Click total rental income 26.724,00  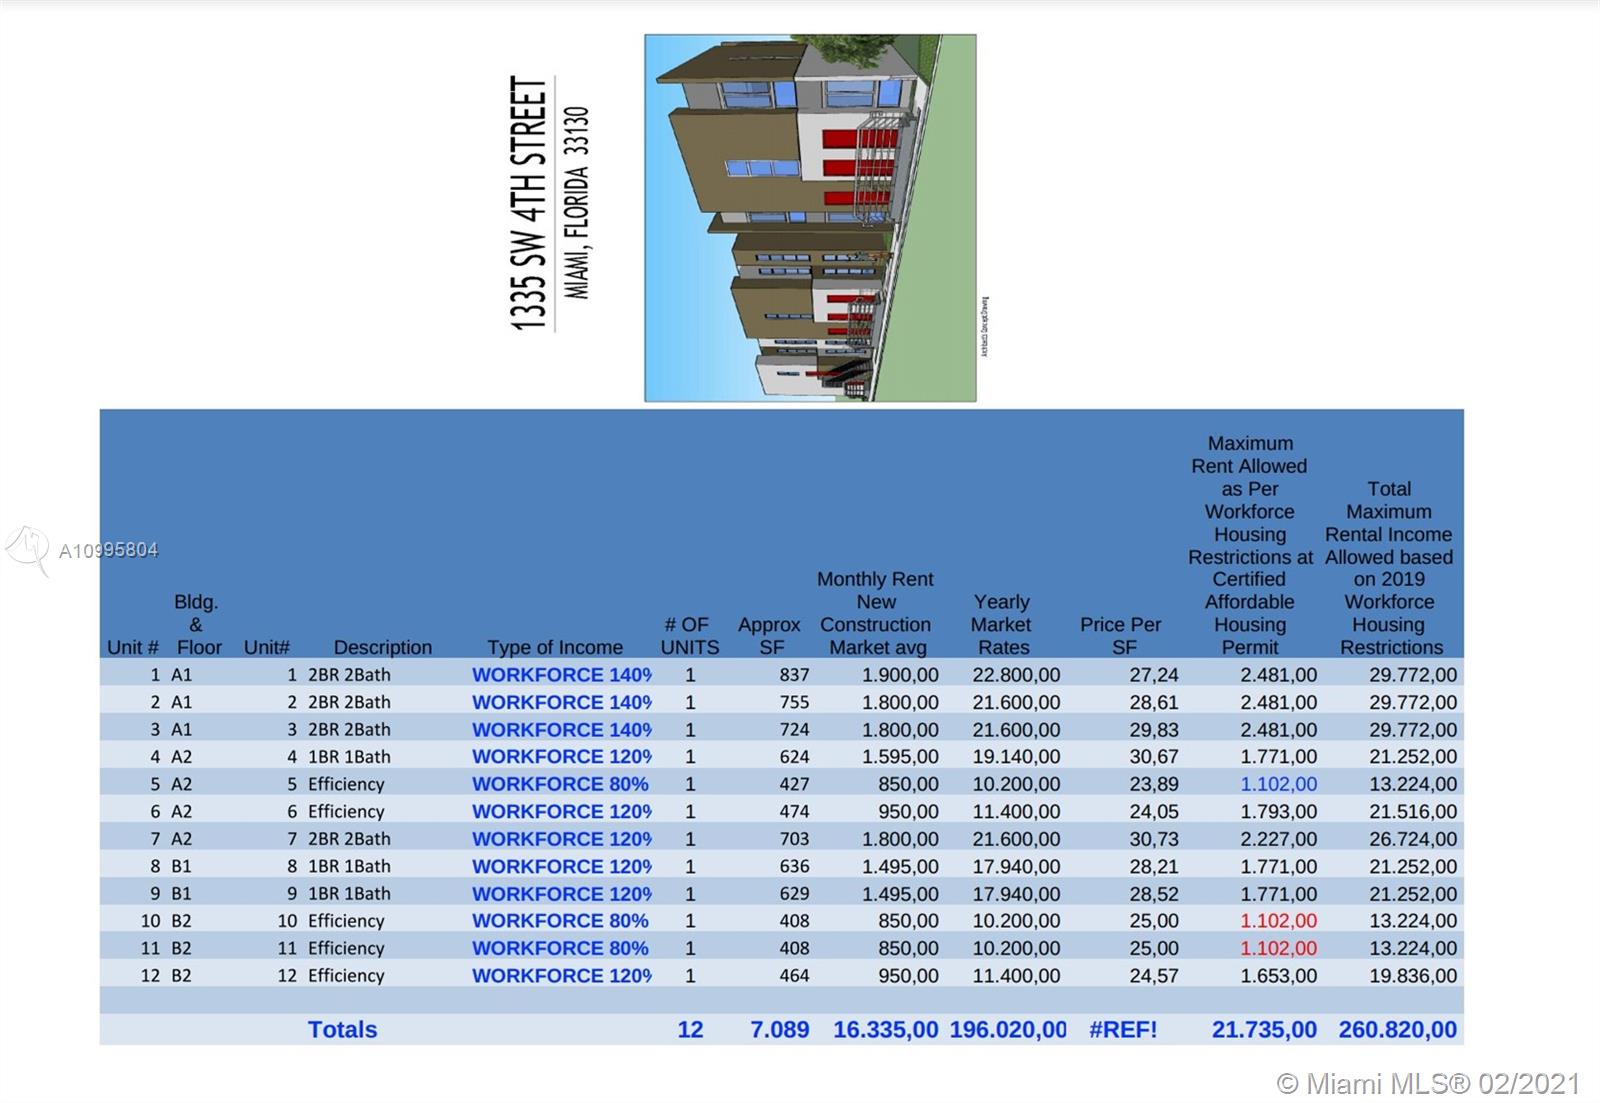pyautogui.click(x=1413, y=839)
